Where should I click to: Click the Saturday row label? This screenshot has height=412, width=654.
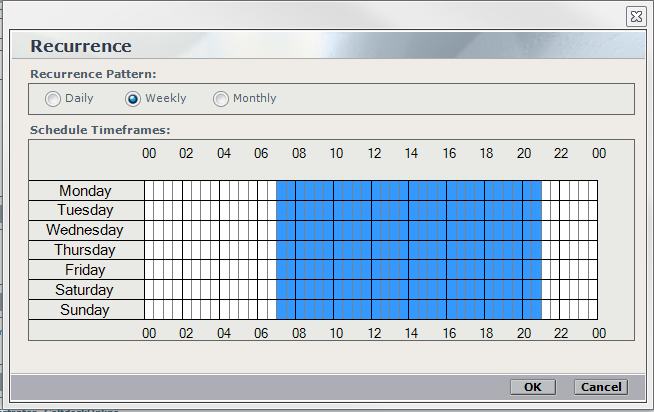pyautogui.click(x=86, y=291)
